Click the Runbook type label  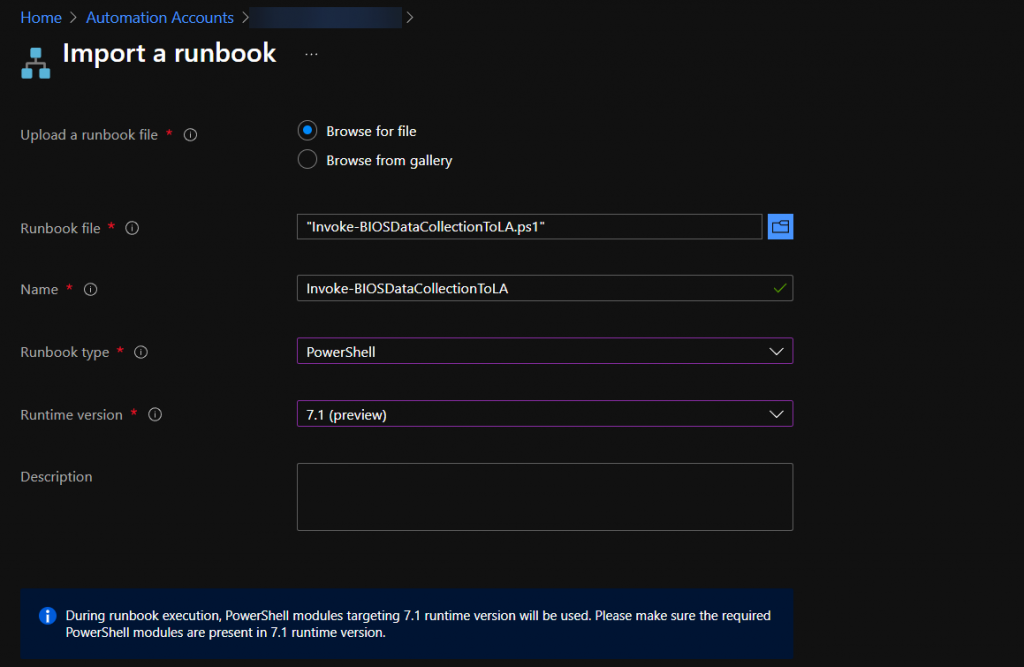point(65,352)
